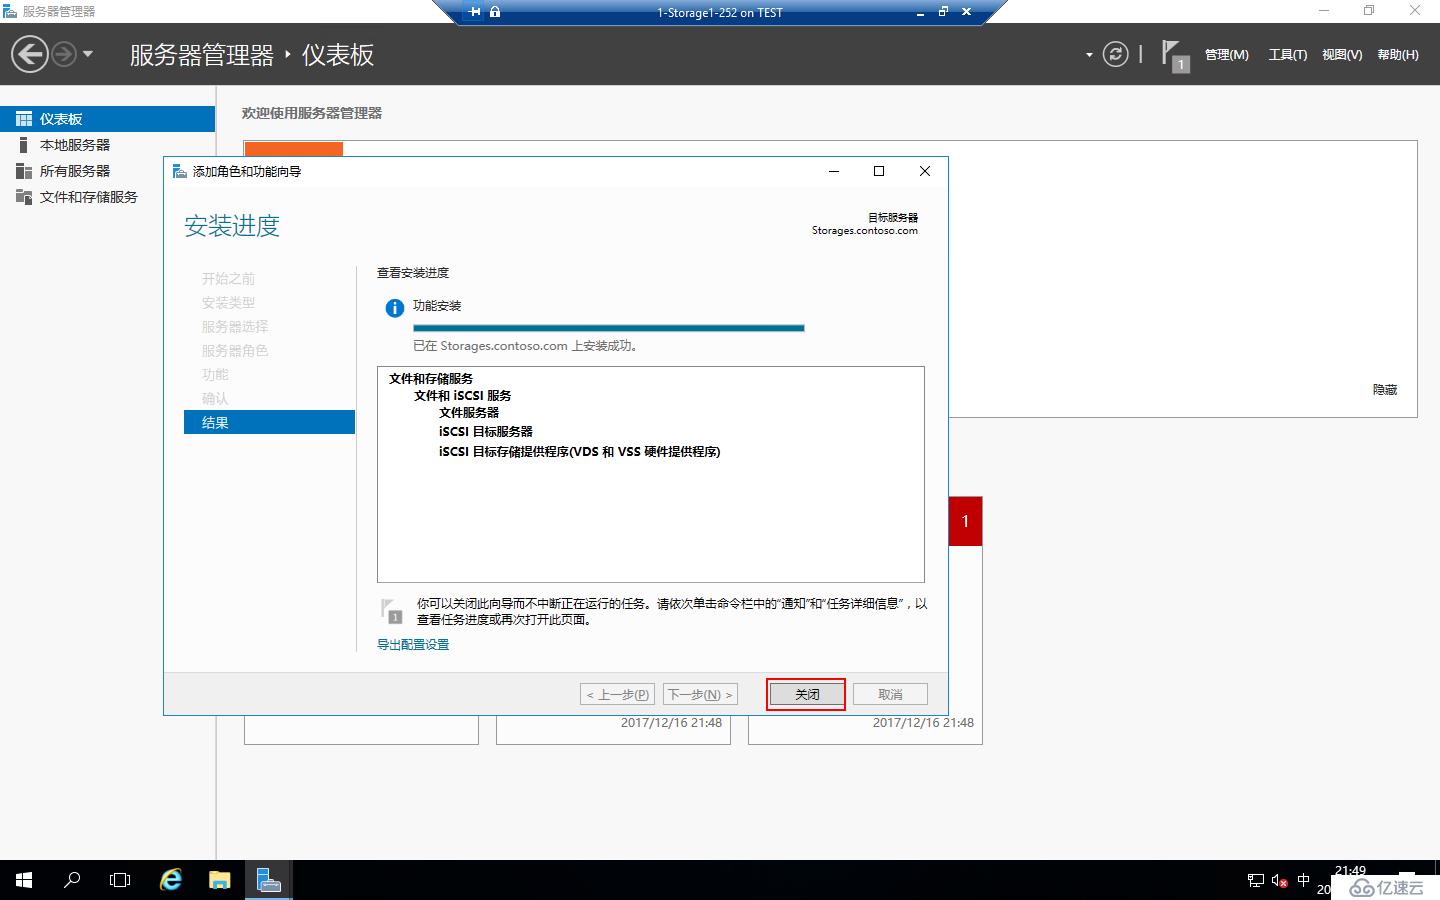Select 文件和 iSCSI 服务 in the results list
Image resolution: width=1440 pixels, height=900 pixels.
pyautogui.click(x=463, y=396)
